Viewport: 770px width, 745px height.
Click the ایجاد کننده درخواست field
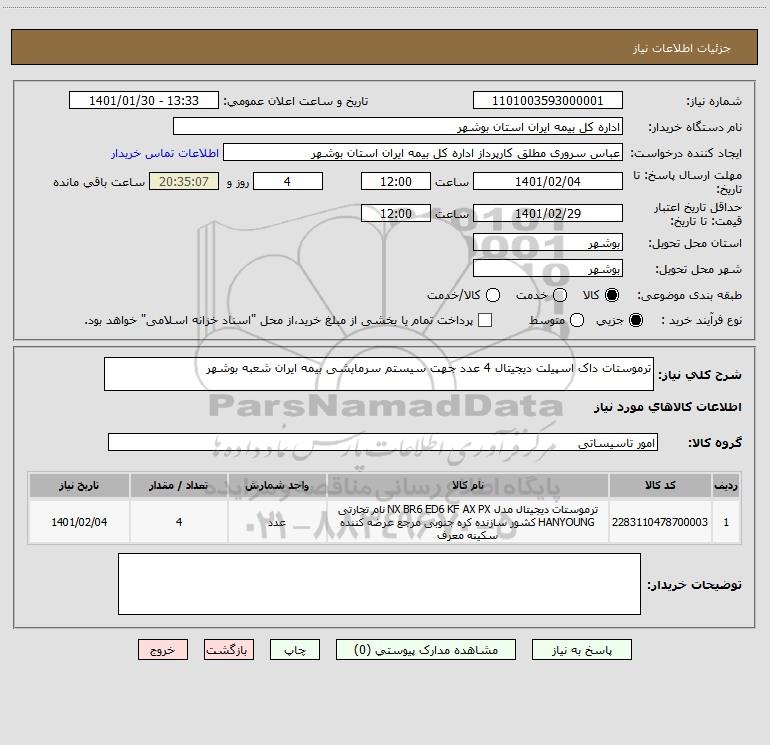(x=423, y=153)
